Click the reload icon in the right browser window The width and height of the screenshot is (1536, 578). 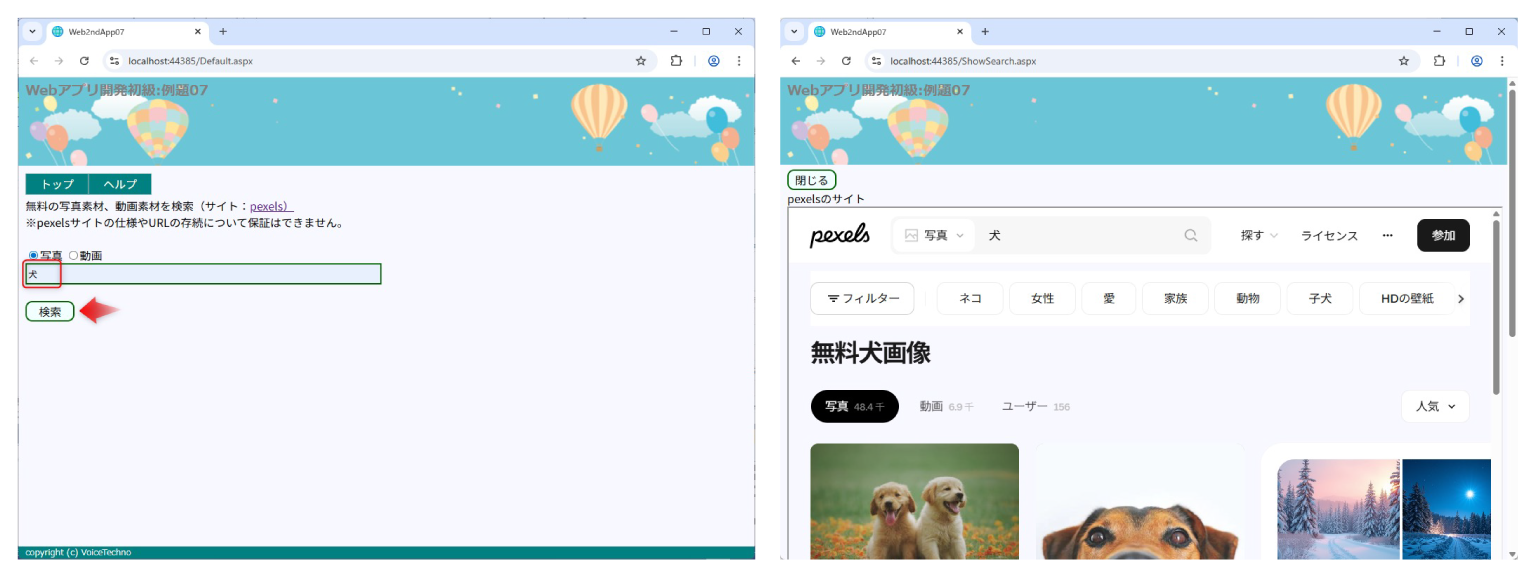coord(848,60)
